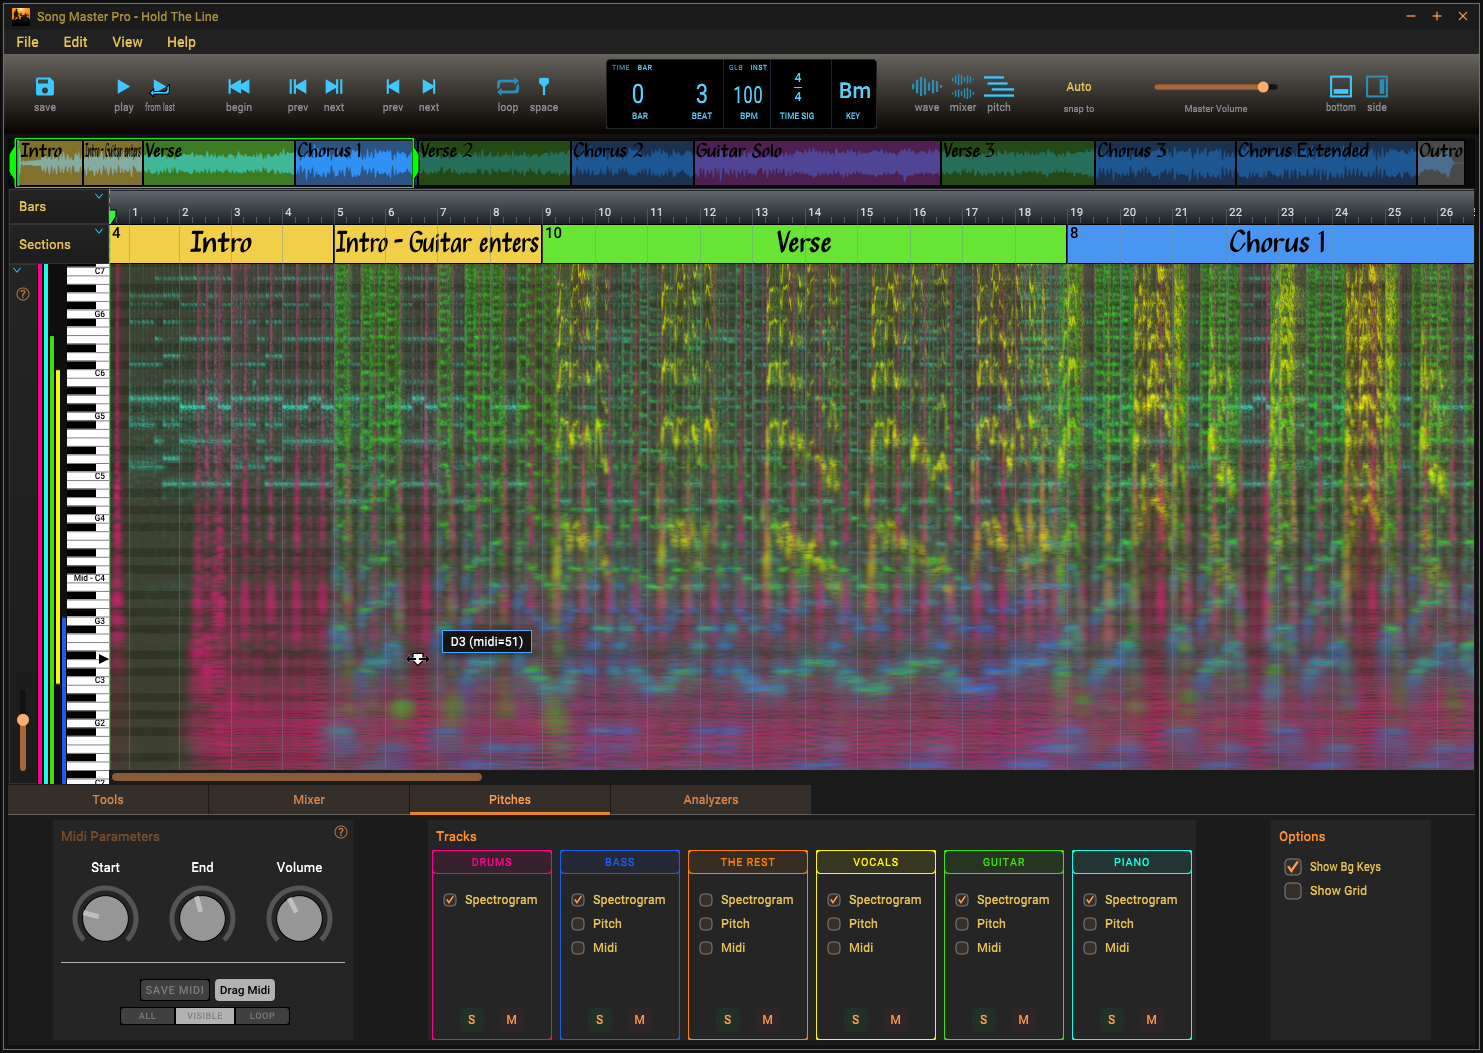Expand the Sections row dropdown arrow
The width and height of the screenshot is (1483, 1053).
pos(99,232)
